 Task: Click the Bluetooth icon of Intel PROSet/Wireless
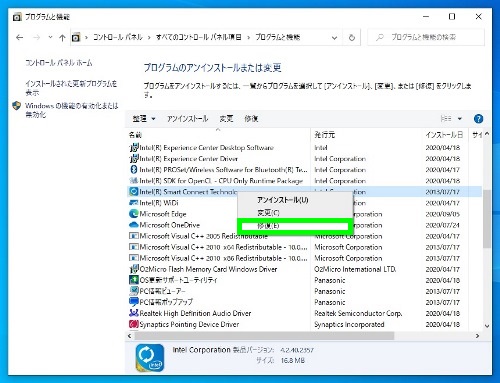[x=134, y=169]
